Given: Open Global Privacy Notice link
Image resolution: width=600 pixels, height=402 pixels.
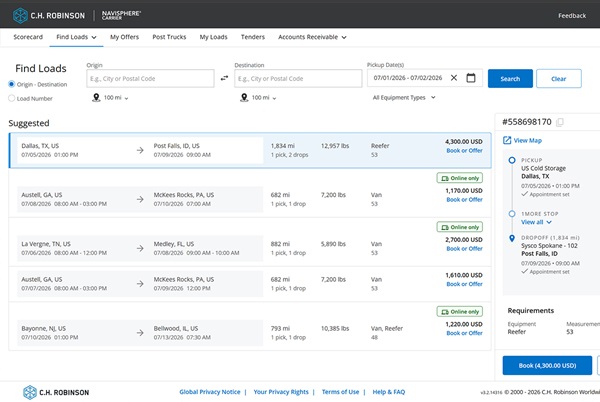Looking at the screenshot, I should [x=210, y=392].
